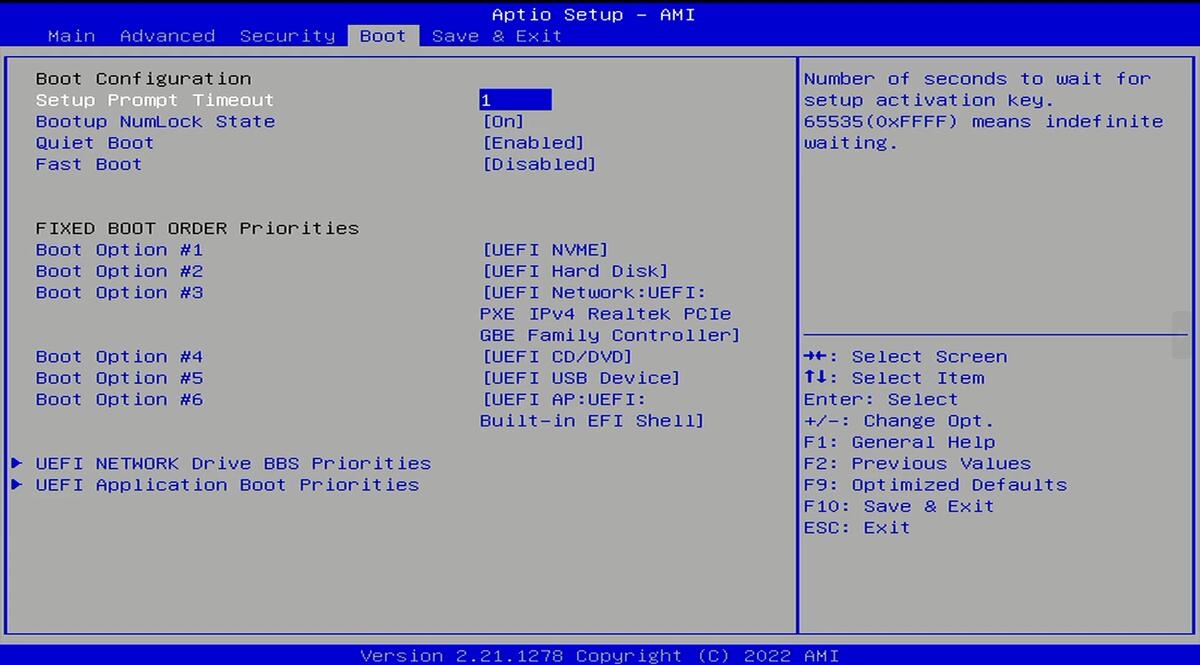Change Boot Option #4 UEFI CD/DVD value
The image size is (1200, 665).
click(x=557, y=357)
